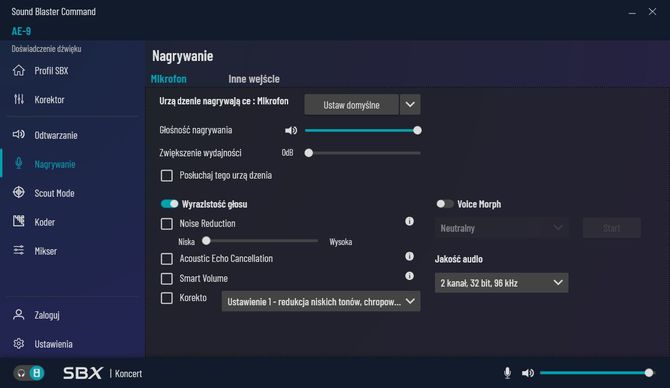Click the Ustaw domyślne button
This screenshot has width=670, height=388.
[351, 105]
